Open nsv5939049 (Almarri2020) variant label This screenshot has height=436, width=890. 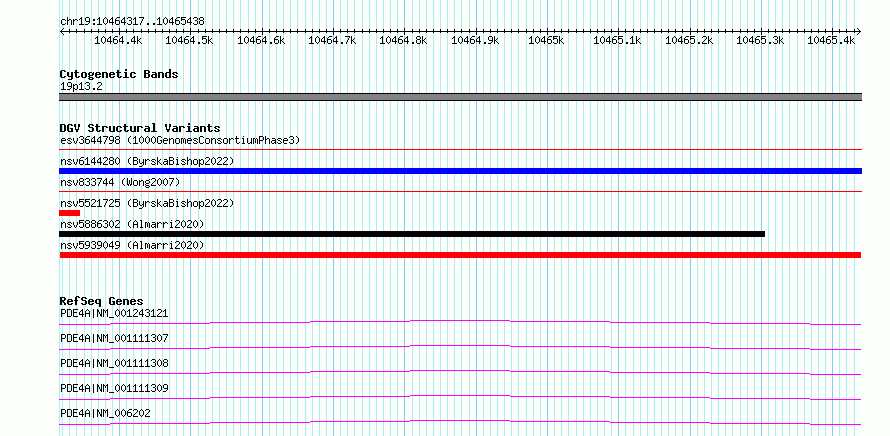coord(132,245)
